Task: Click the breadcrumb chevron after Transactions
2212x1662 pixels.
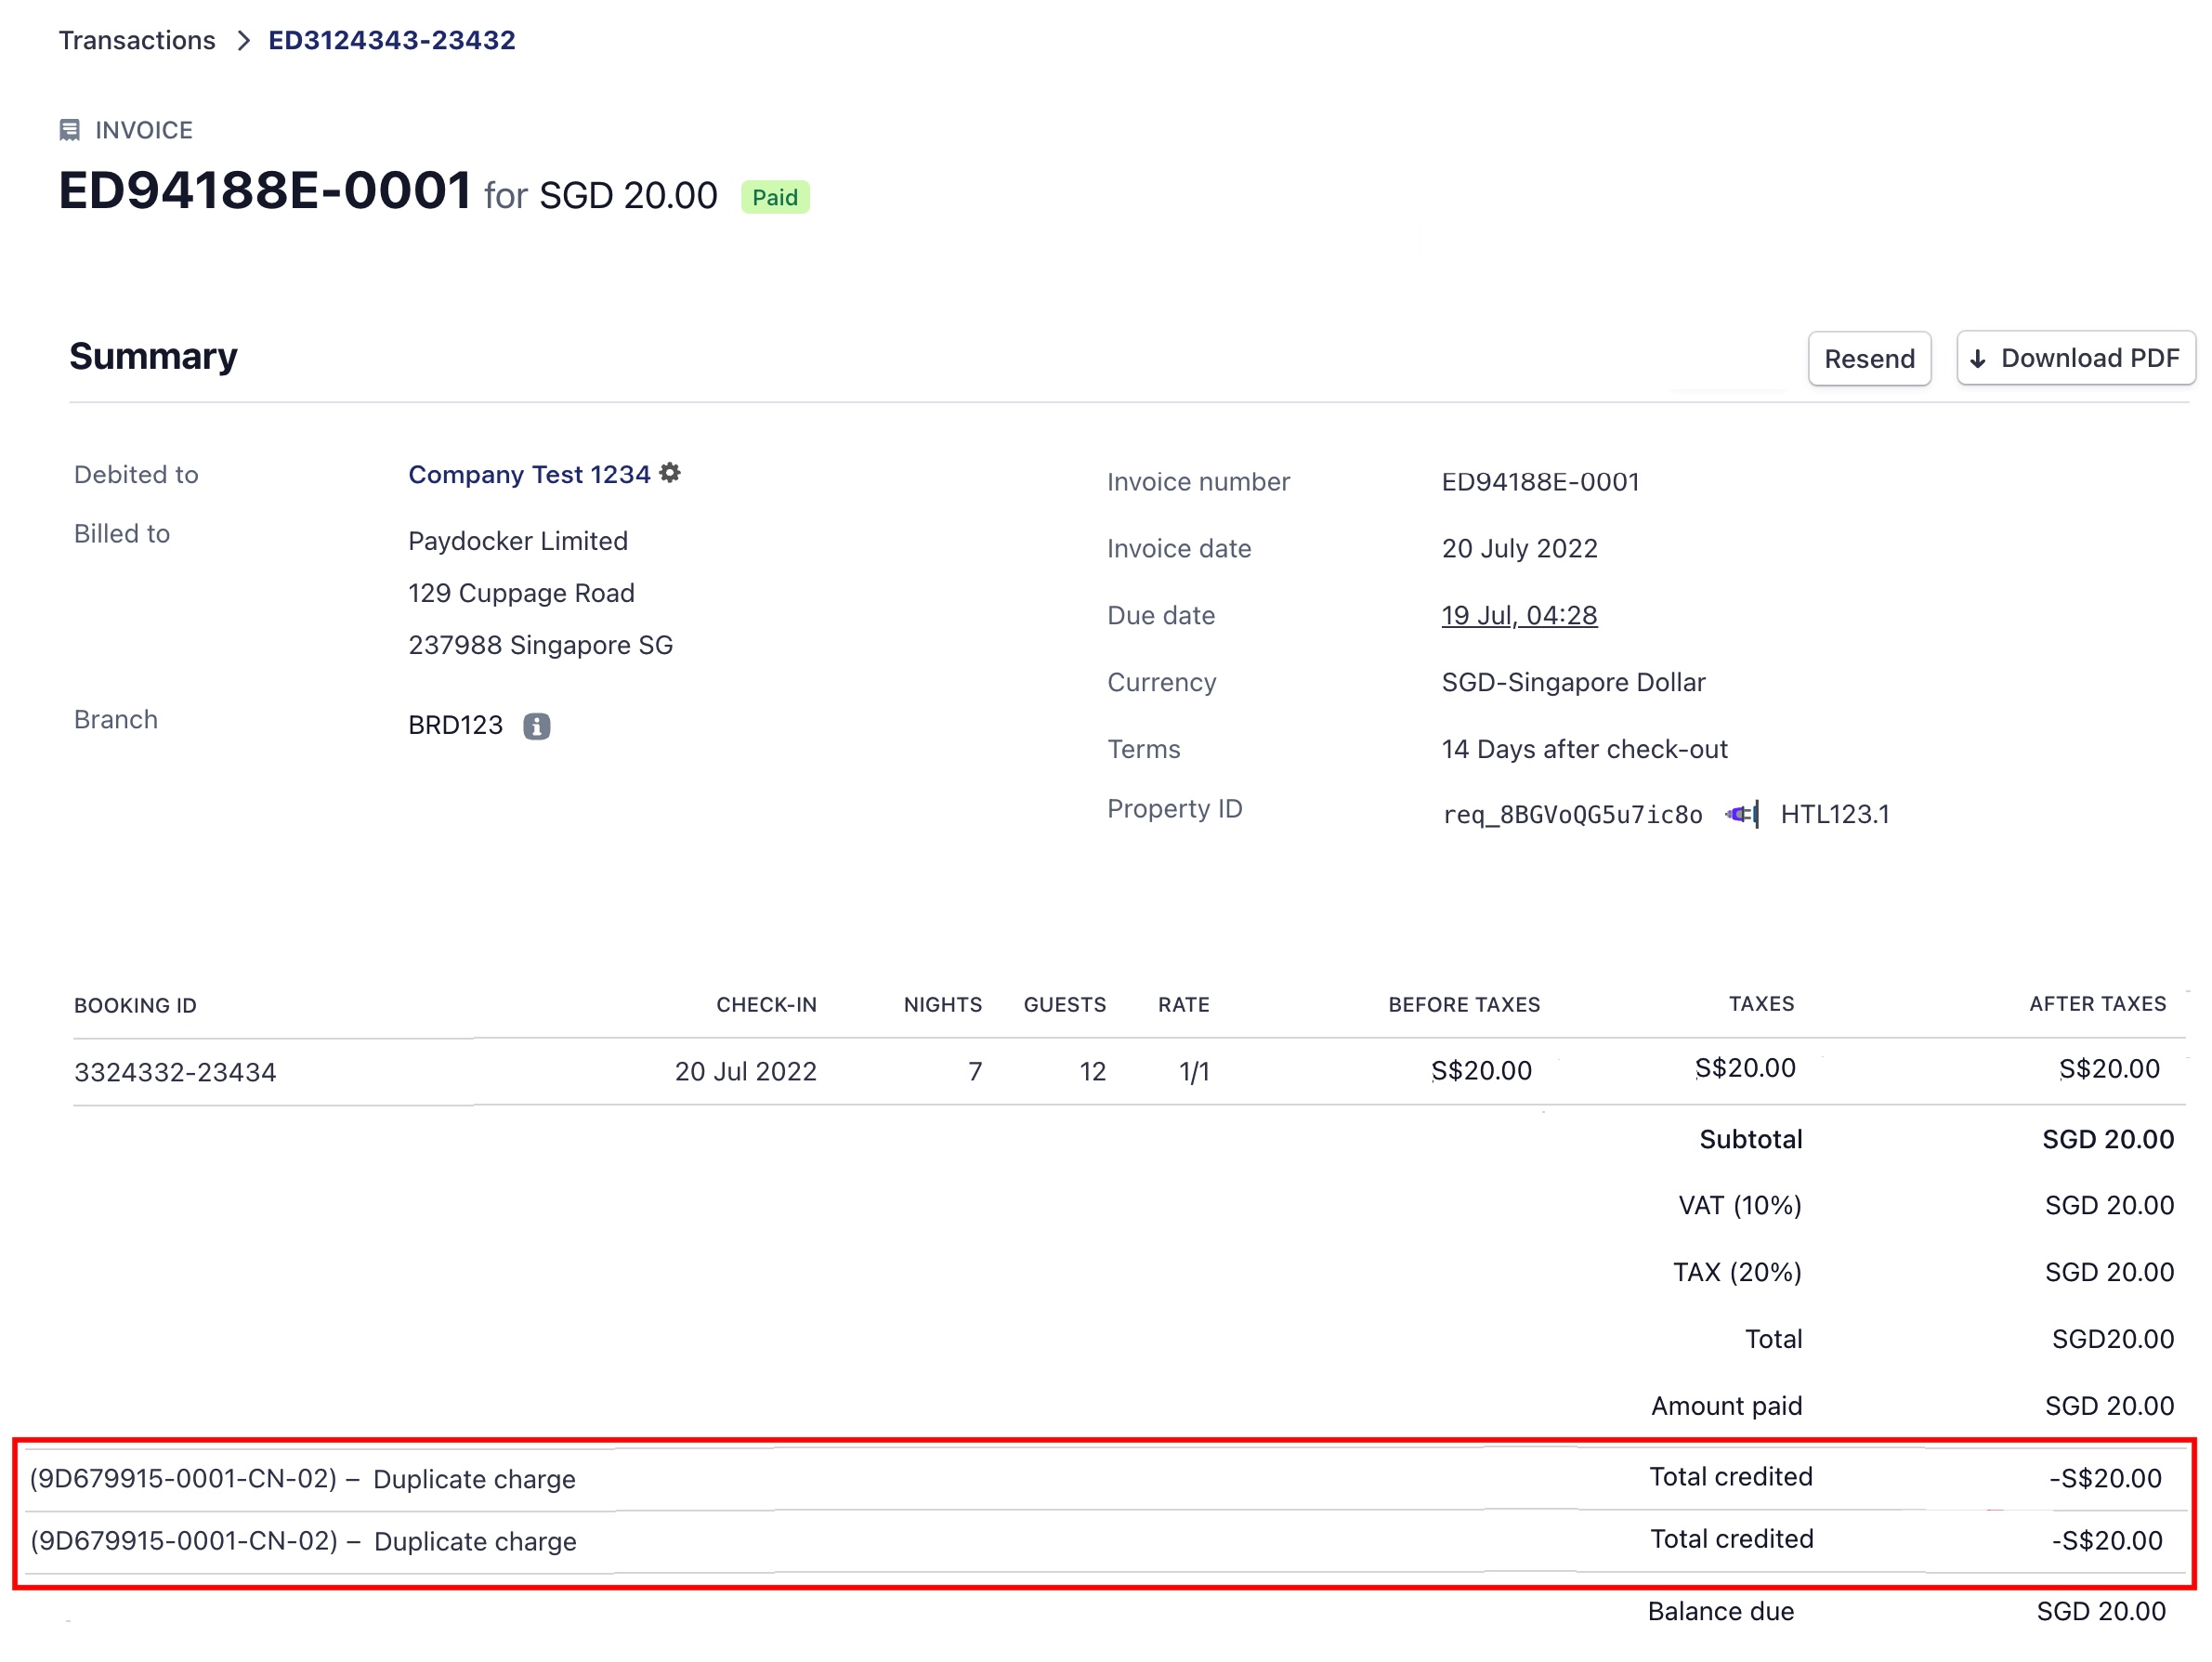Action: click(243, 41)
